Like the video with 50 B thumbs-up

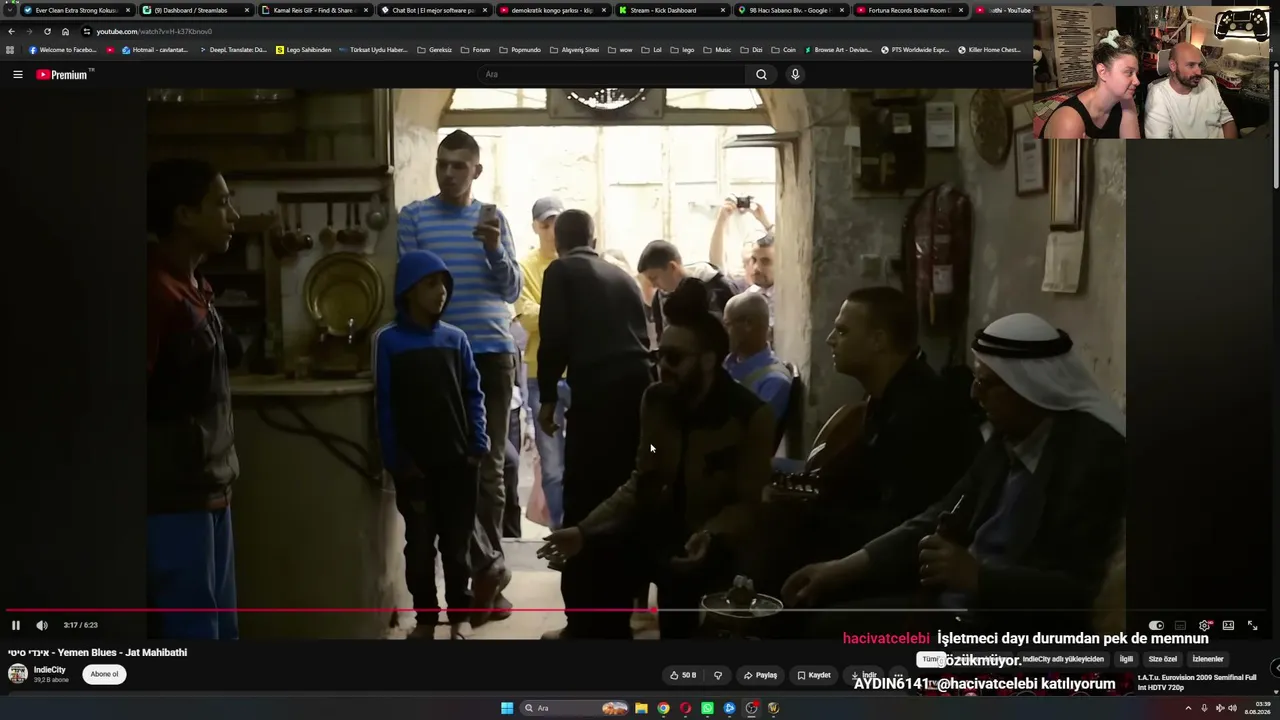tap(683, 675)
